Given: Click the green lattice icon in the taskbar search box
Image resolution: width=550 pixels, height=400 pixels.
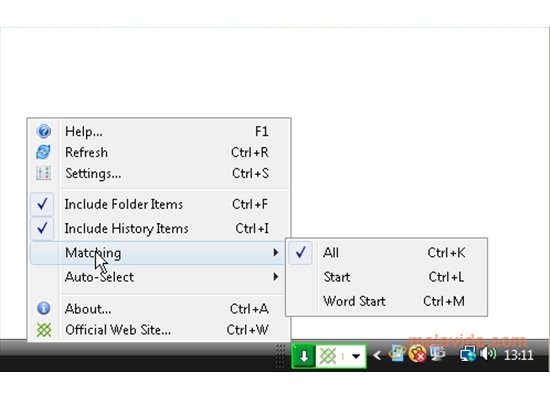Looking at the screenshot, I should coord(328,356).
